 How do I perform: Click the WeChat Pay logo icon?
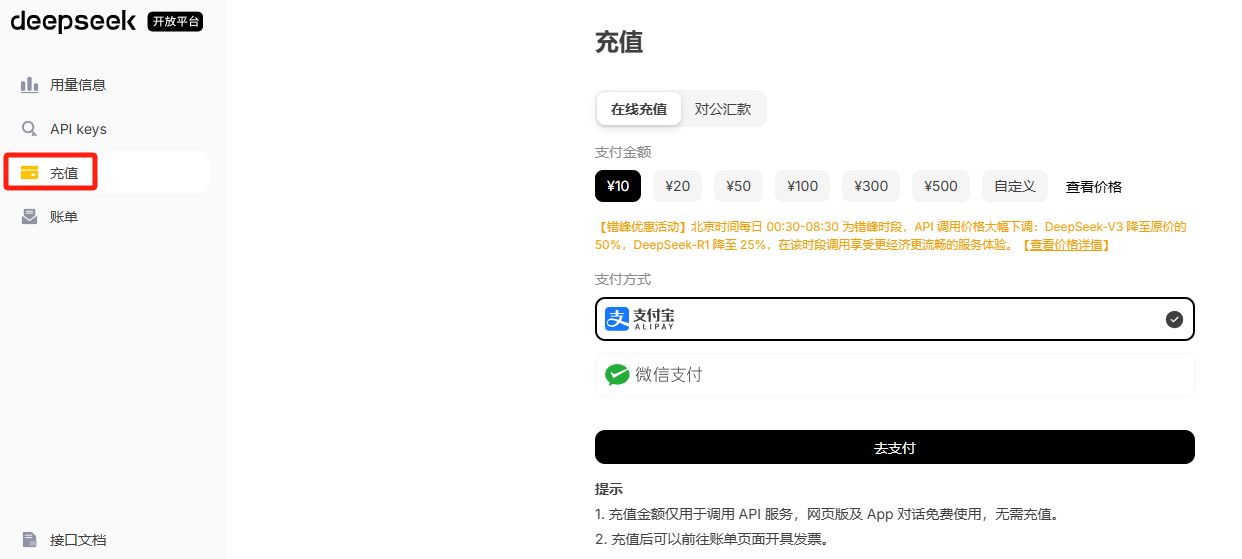point(617,375)
